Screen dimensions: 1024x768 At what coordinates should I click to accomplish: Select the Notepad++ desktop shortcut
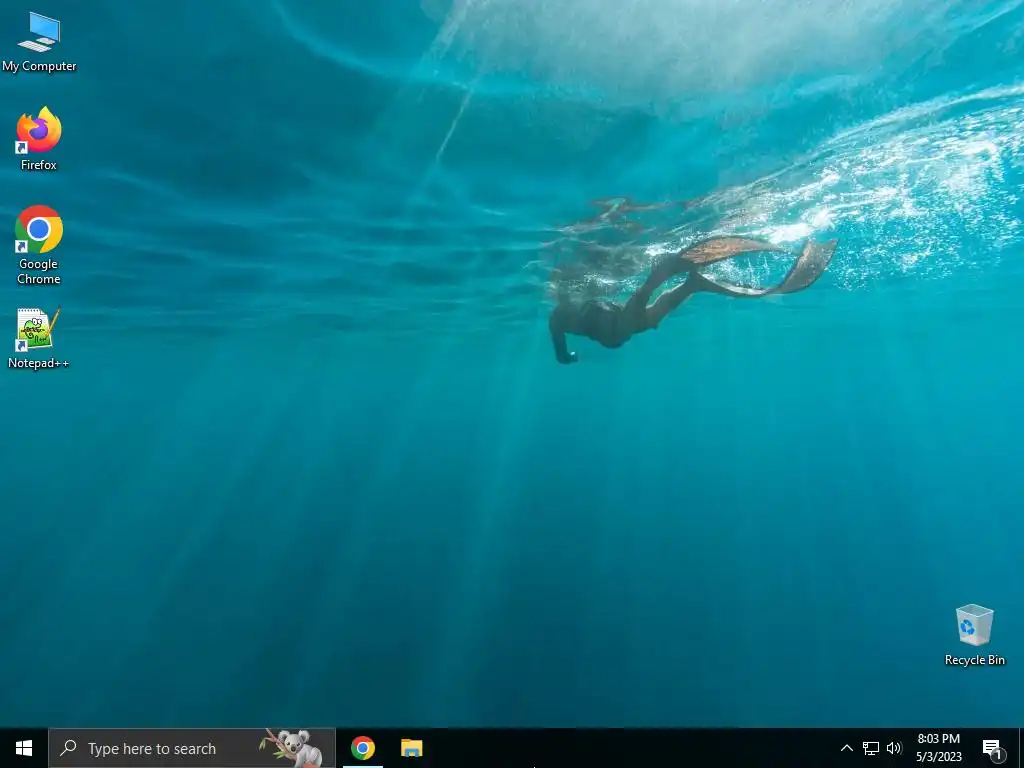click(39, 338)
